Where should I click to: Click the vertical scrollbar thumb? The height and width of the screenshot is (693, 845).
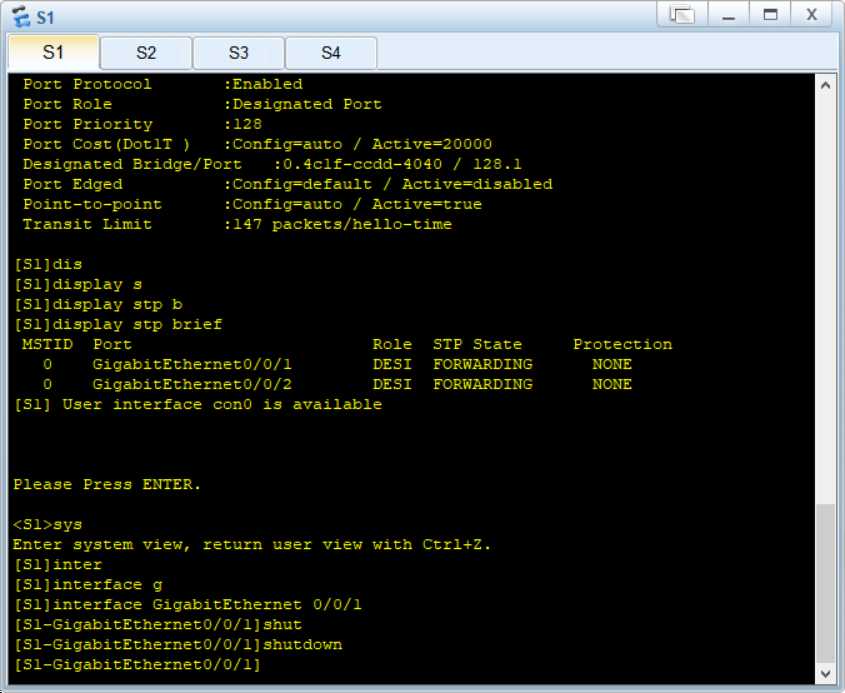tap(825, 583)
